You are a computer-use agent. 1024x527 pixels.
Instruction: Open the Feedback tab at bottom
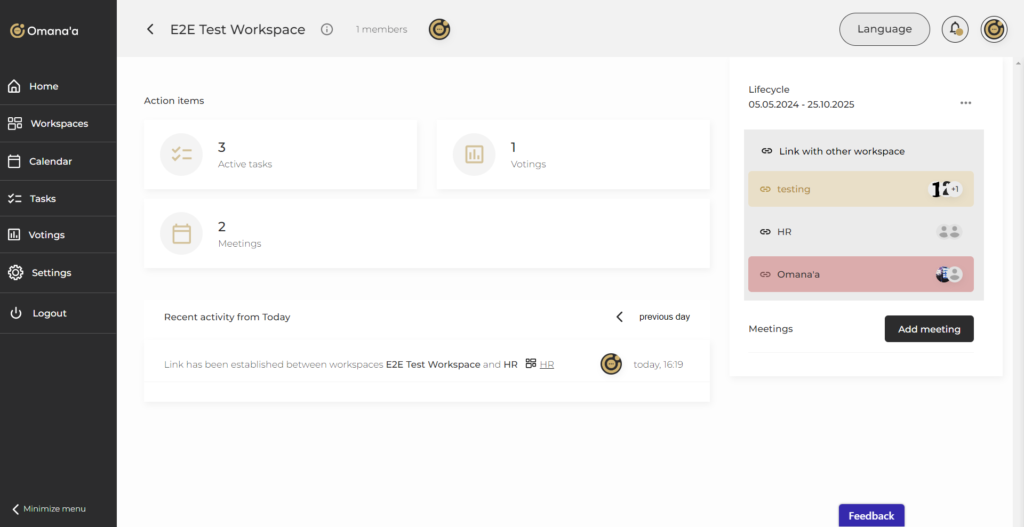pos(871,516)
